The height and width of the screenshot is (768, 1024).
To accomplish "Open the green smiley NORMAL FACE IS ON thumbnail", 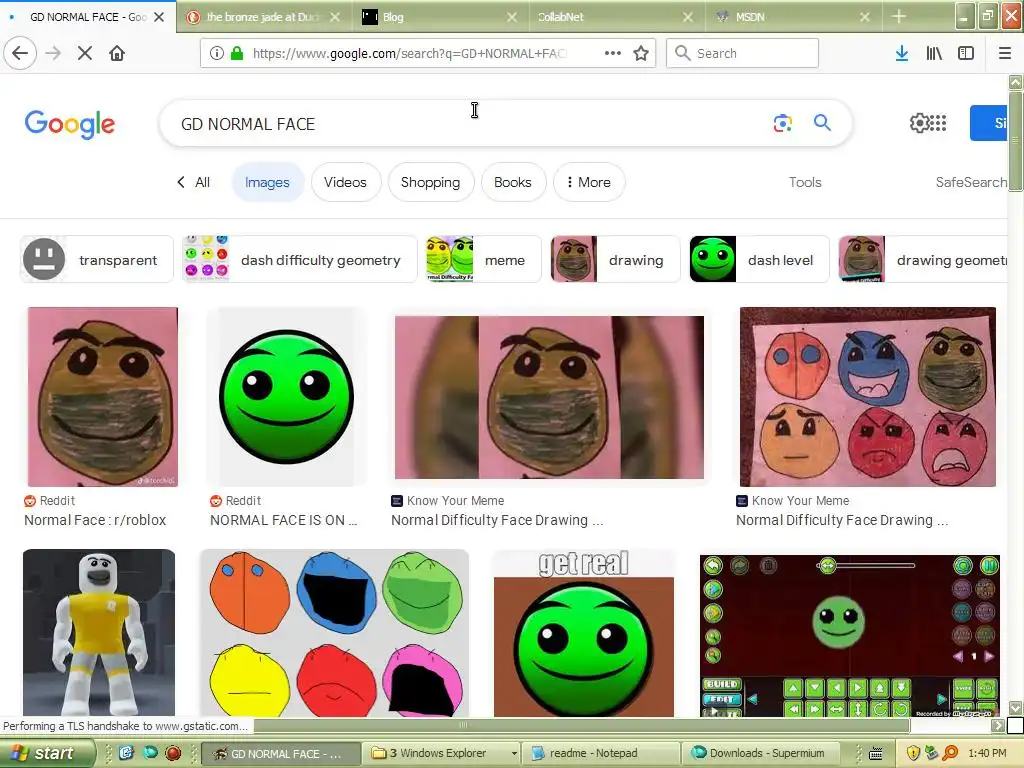I will pos(286,397).
